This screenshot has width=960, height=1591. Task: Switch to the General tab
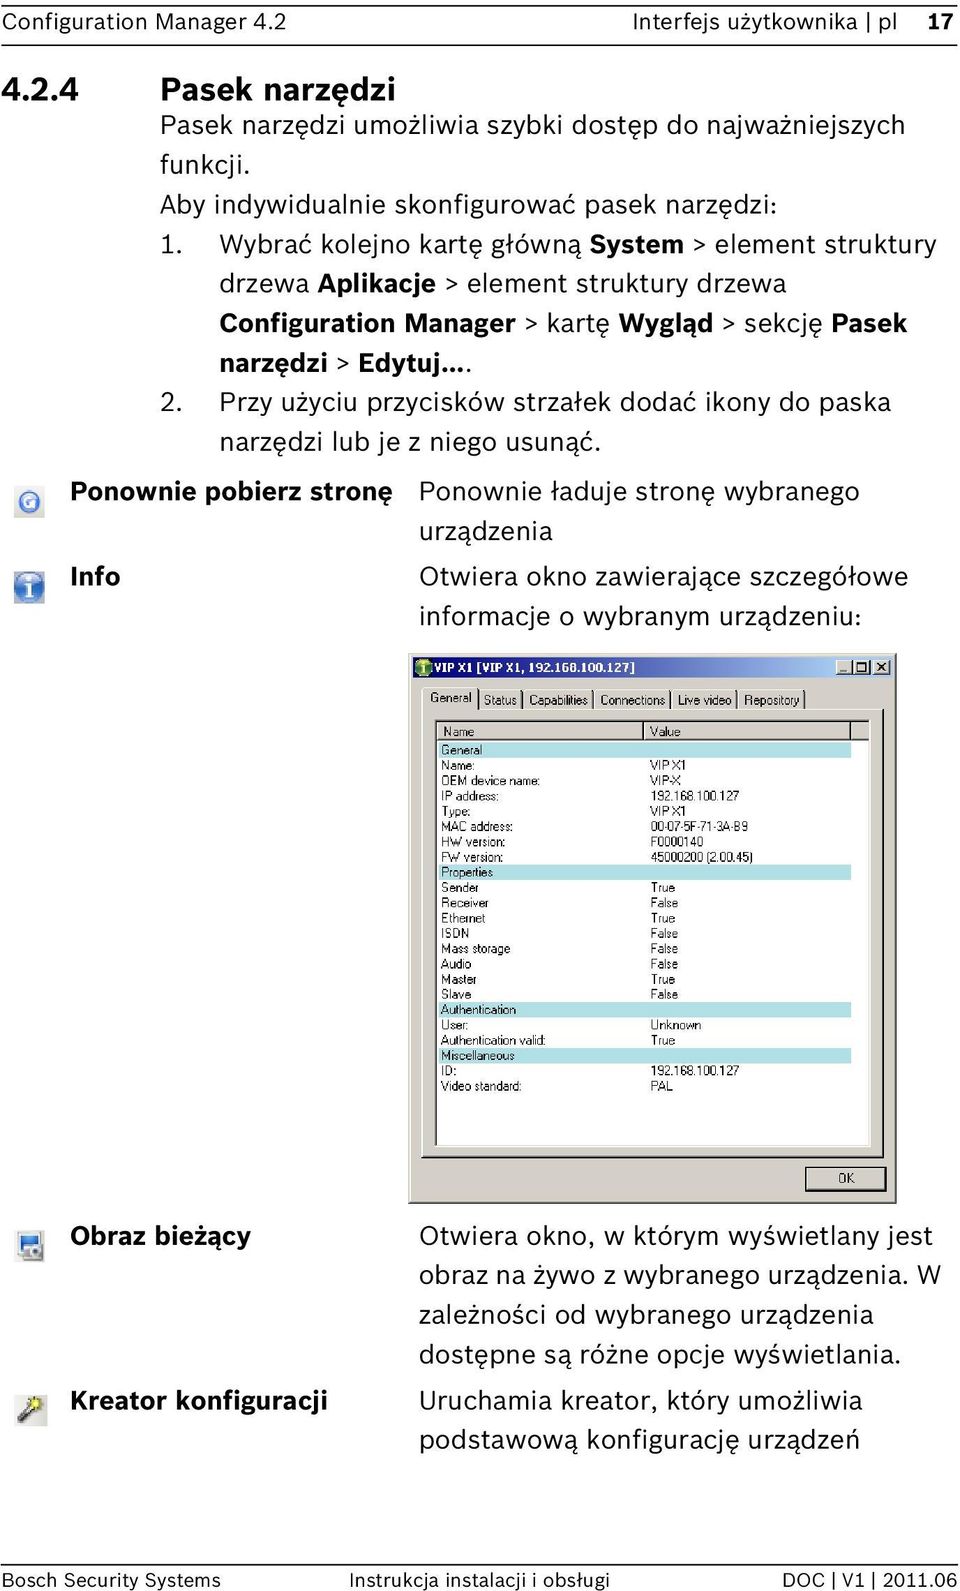tap(450, 698)
